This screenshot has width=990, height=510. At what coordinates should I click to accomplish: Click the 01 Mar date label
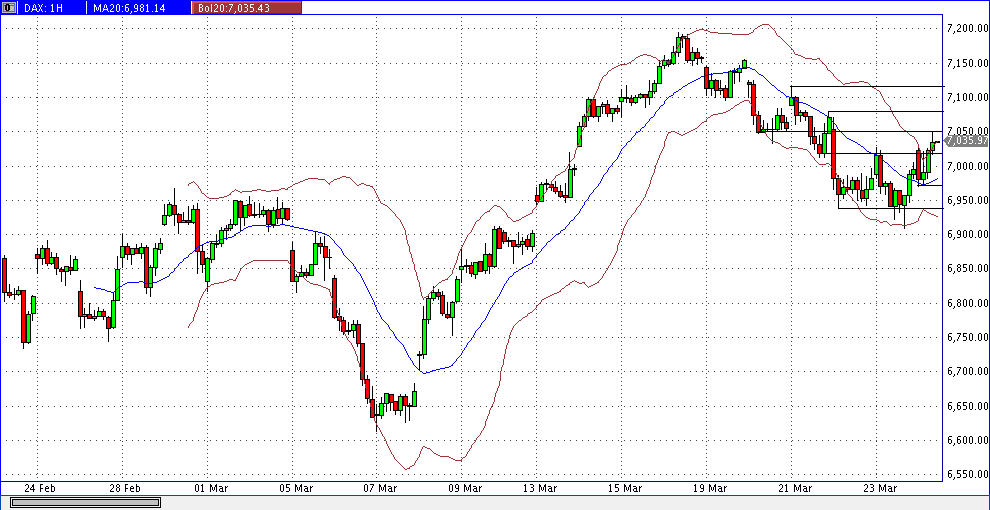[211, 488]
